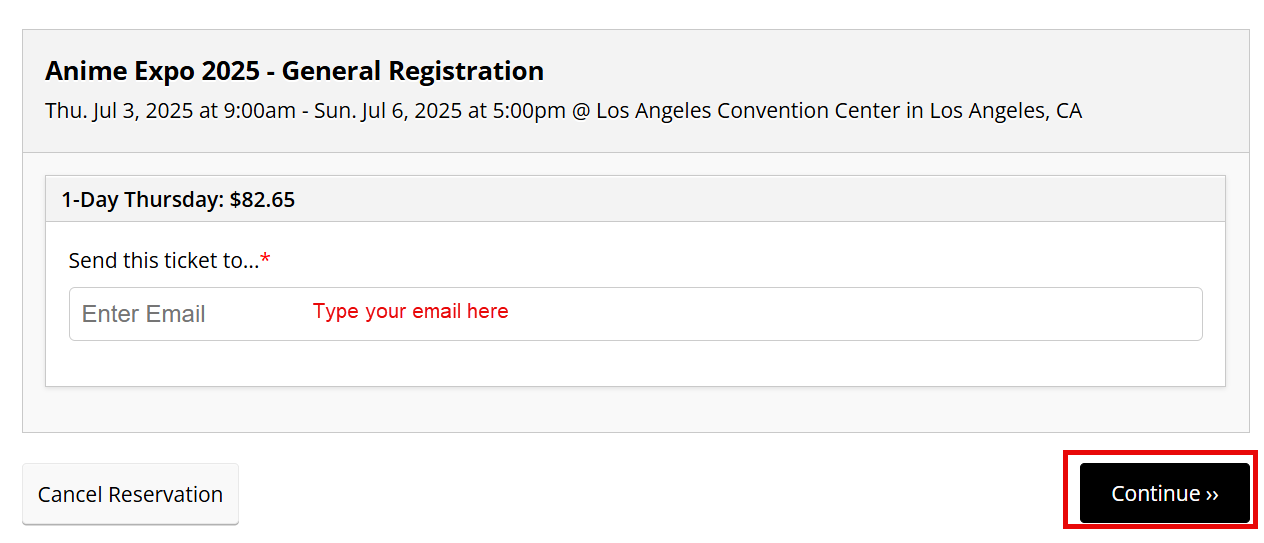Click "Los Angeles Convention Center" venue text
Screen dimensions: 1264x543
click(x=748, y=110)
